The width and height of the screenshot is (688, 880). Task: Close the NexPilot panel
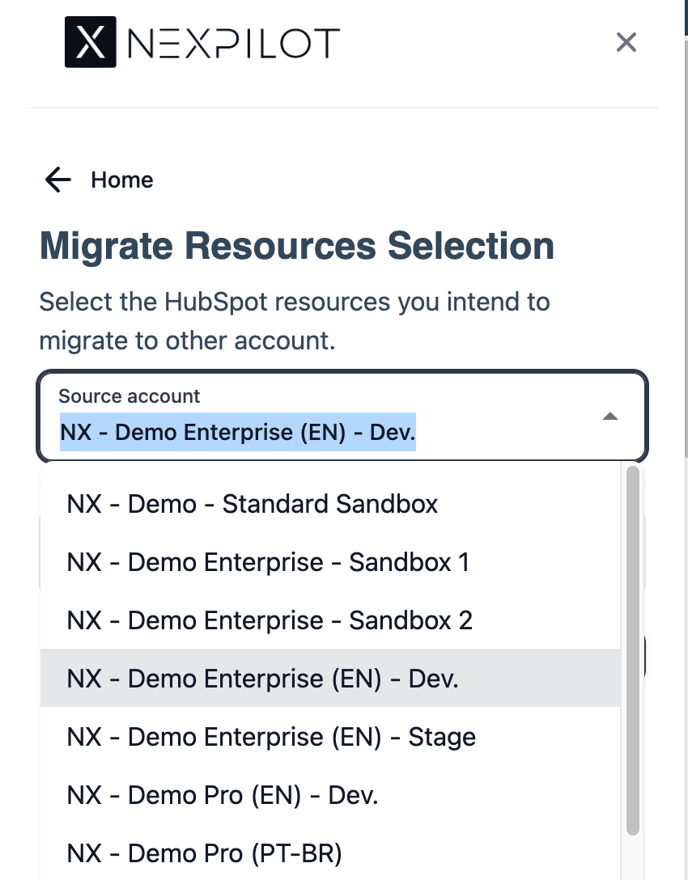click(626, 42)
